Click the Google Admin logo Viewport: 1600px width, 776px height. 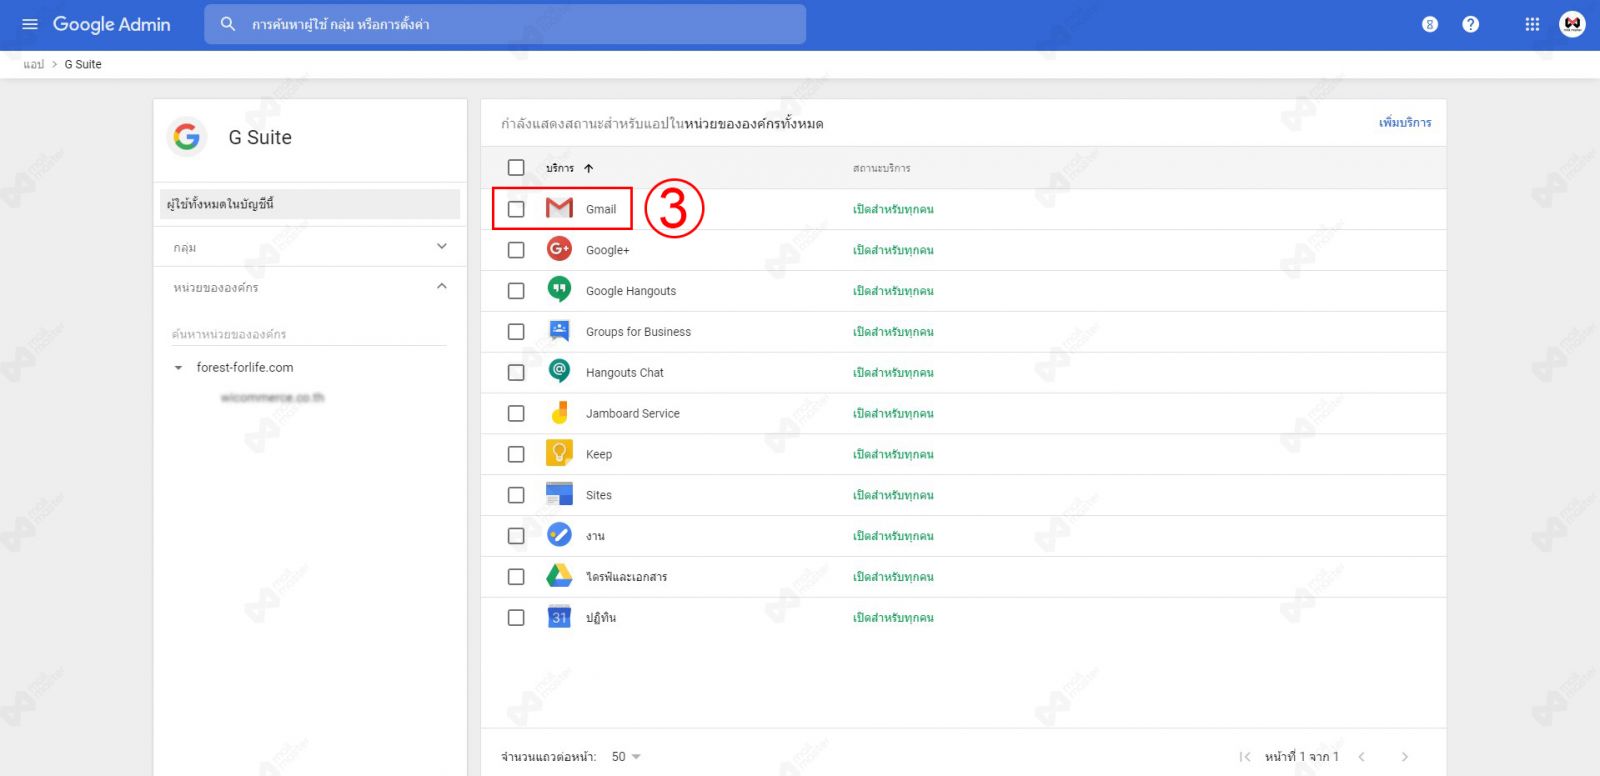111,24
